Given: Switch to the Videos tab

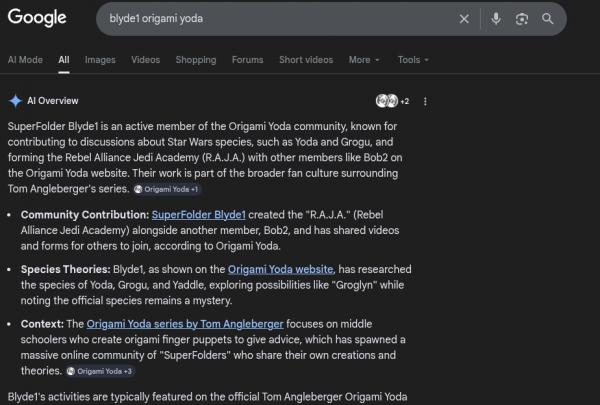Looking at the screenshot, I should pyautogui.click(x=145, y=60).
